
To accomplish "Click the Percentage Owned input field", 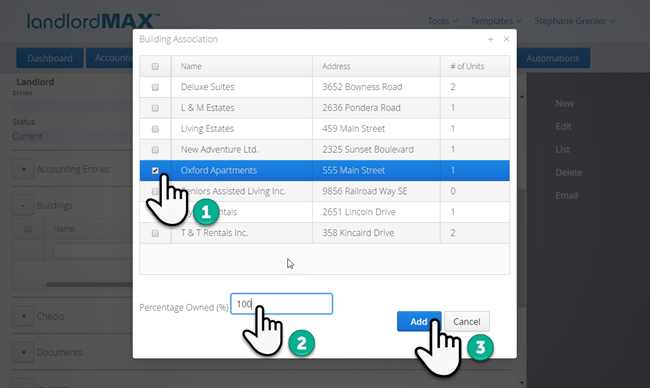I will [x=281, y=304].
